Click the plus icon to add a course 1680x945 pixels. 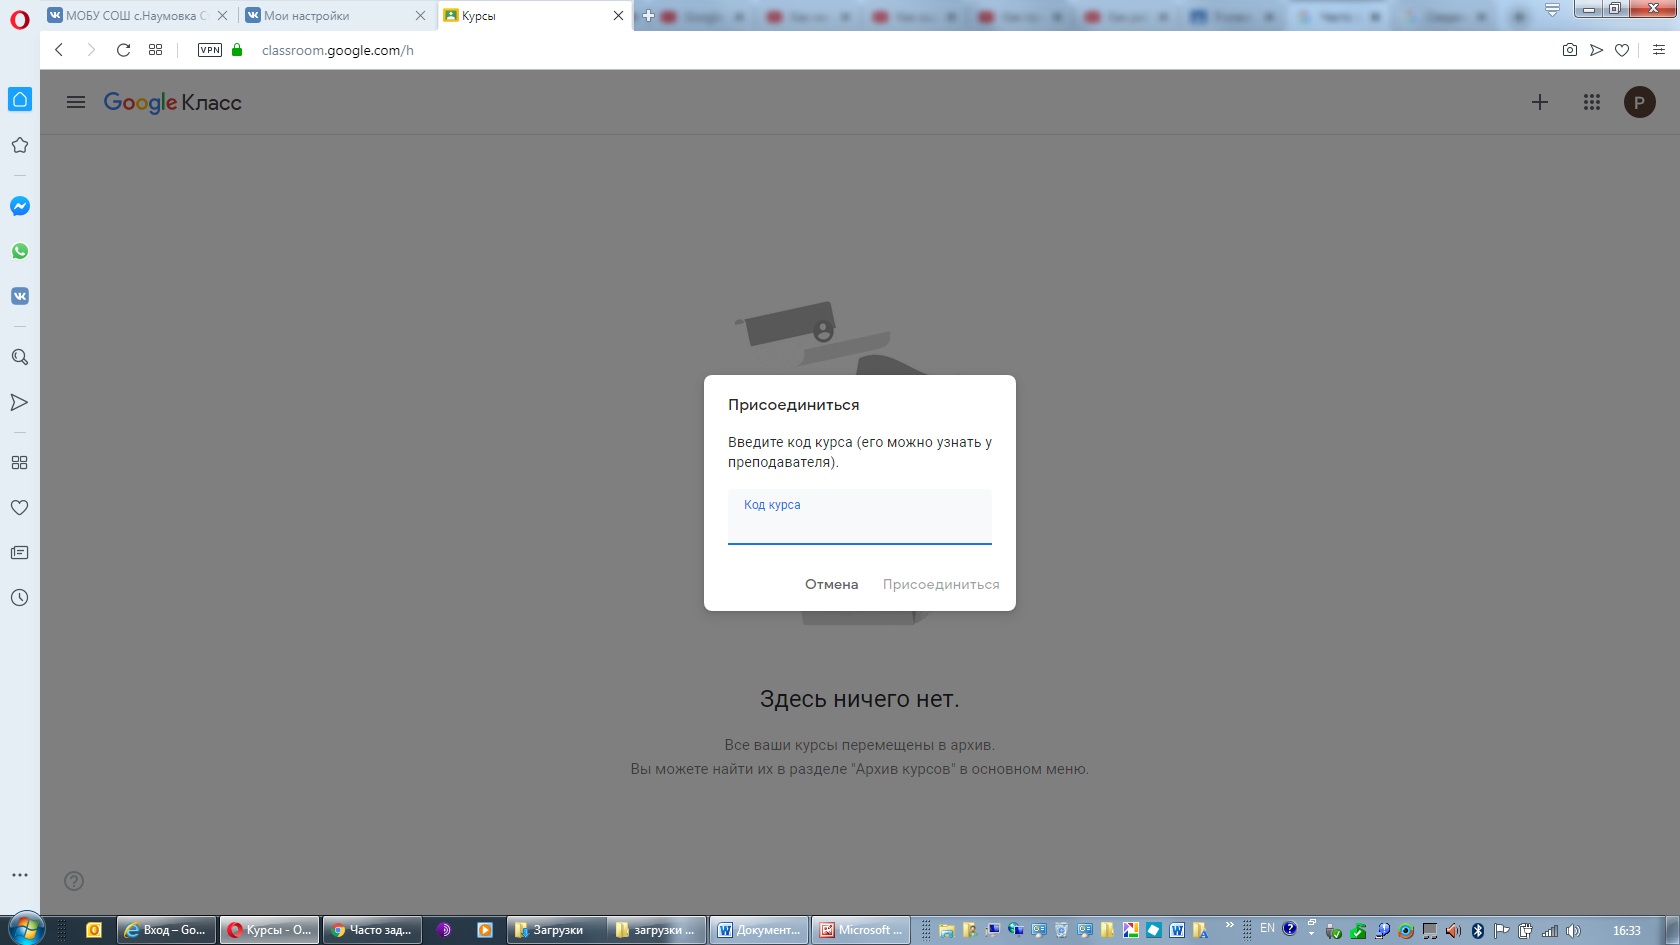(x=1540, y=102)
